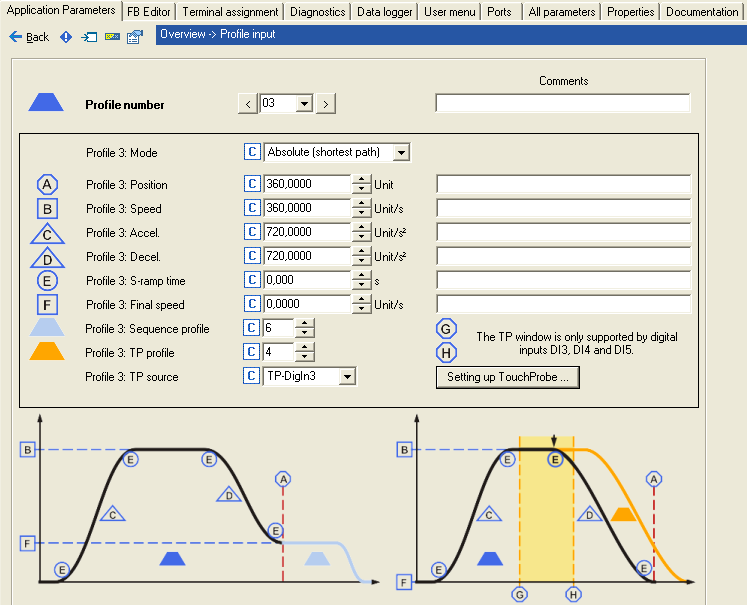Click the arrow-into-box toolbar icon
This screenshot has height=605, width=747.
pos(89,37)
